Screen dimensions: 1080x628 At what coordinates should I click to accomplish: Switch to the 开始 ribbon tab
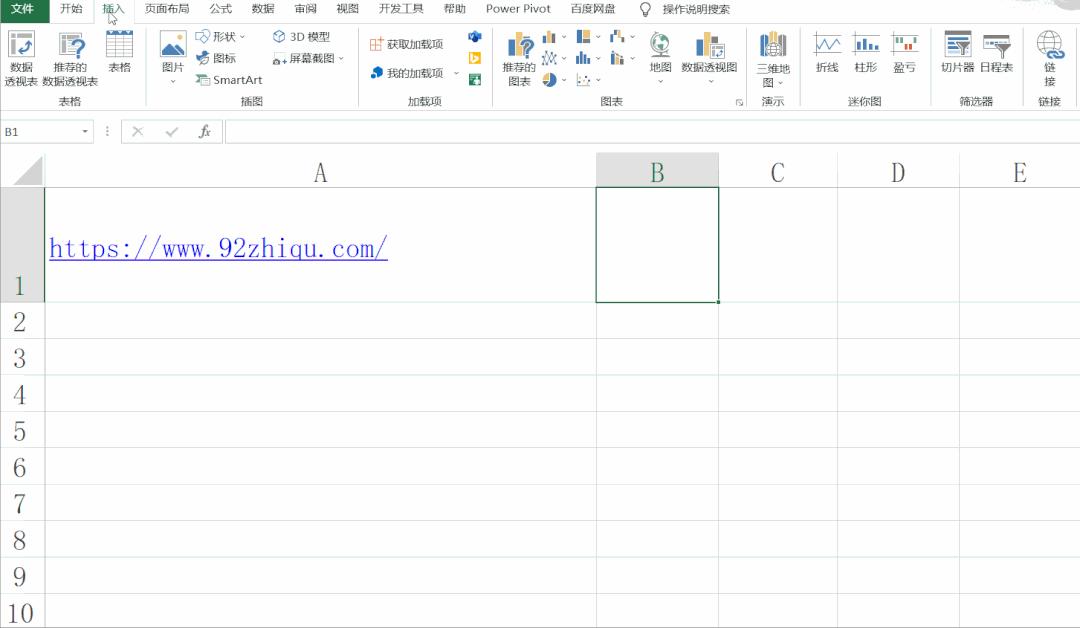point(69,9)
